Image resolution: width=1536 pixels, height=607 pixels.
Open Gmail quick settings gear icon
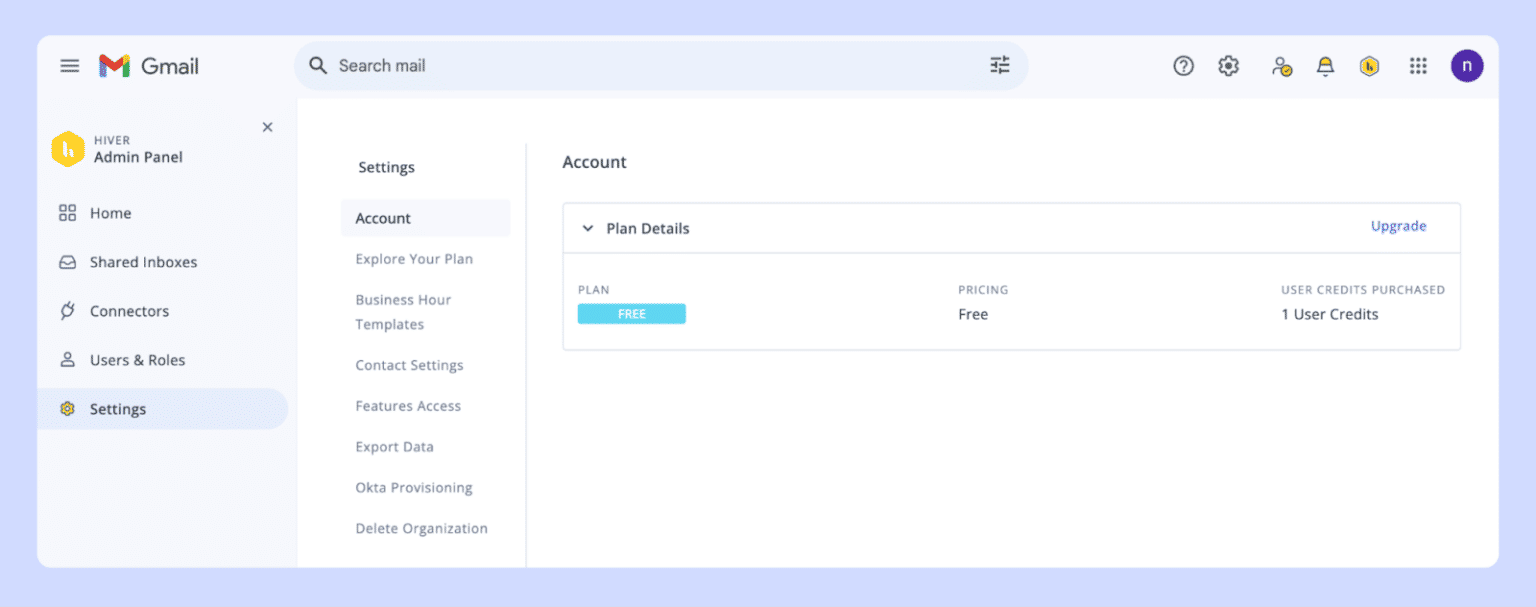coord(1228,65)
